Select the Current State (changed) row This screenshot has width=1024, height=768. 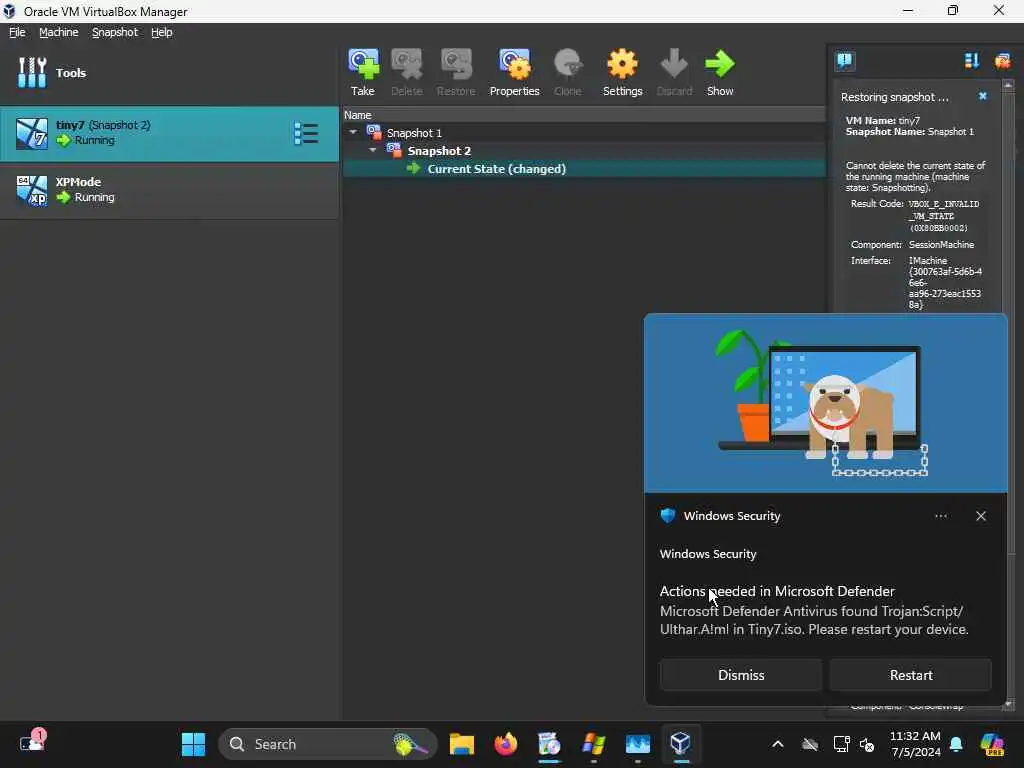pyautogui.click(x=584, y=168)
